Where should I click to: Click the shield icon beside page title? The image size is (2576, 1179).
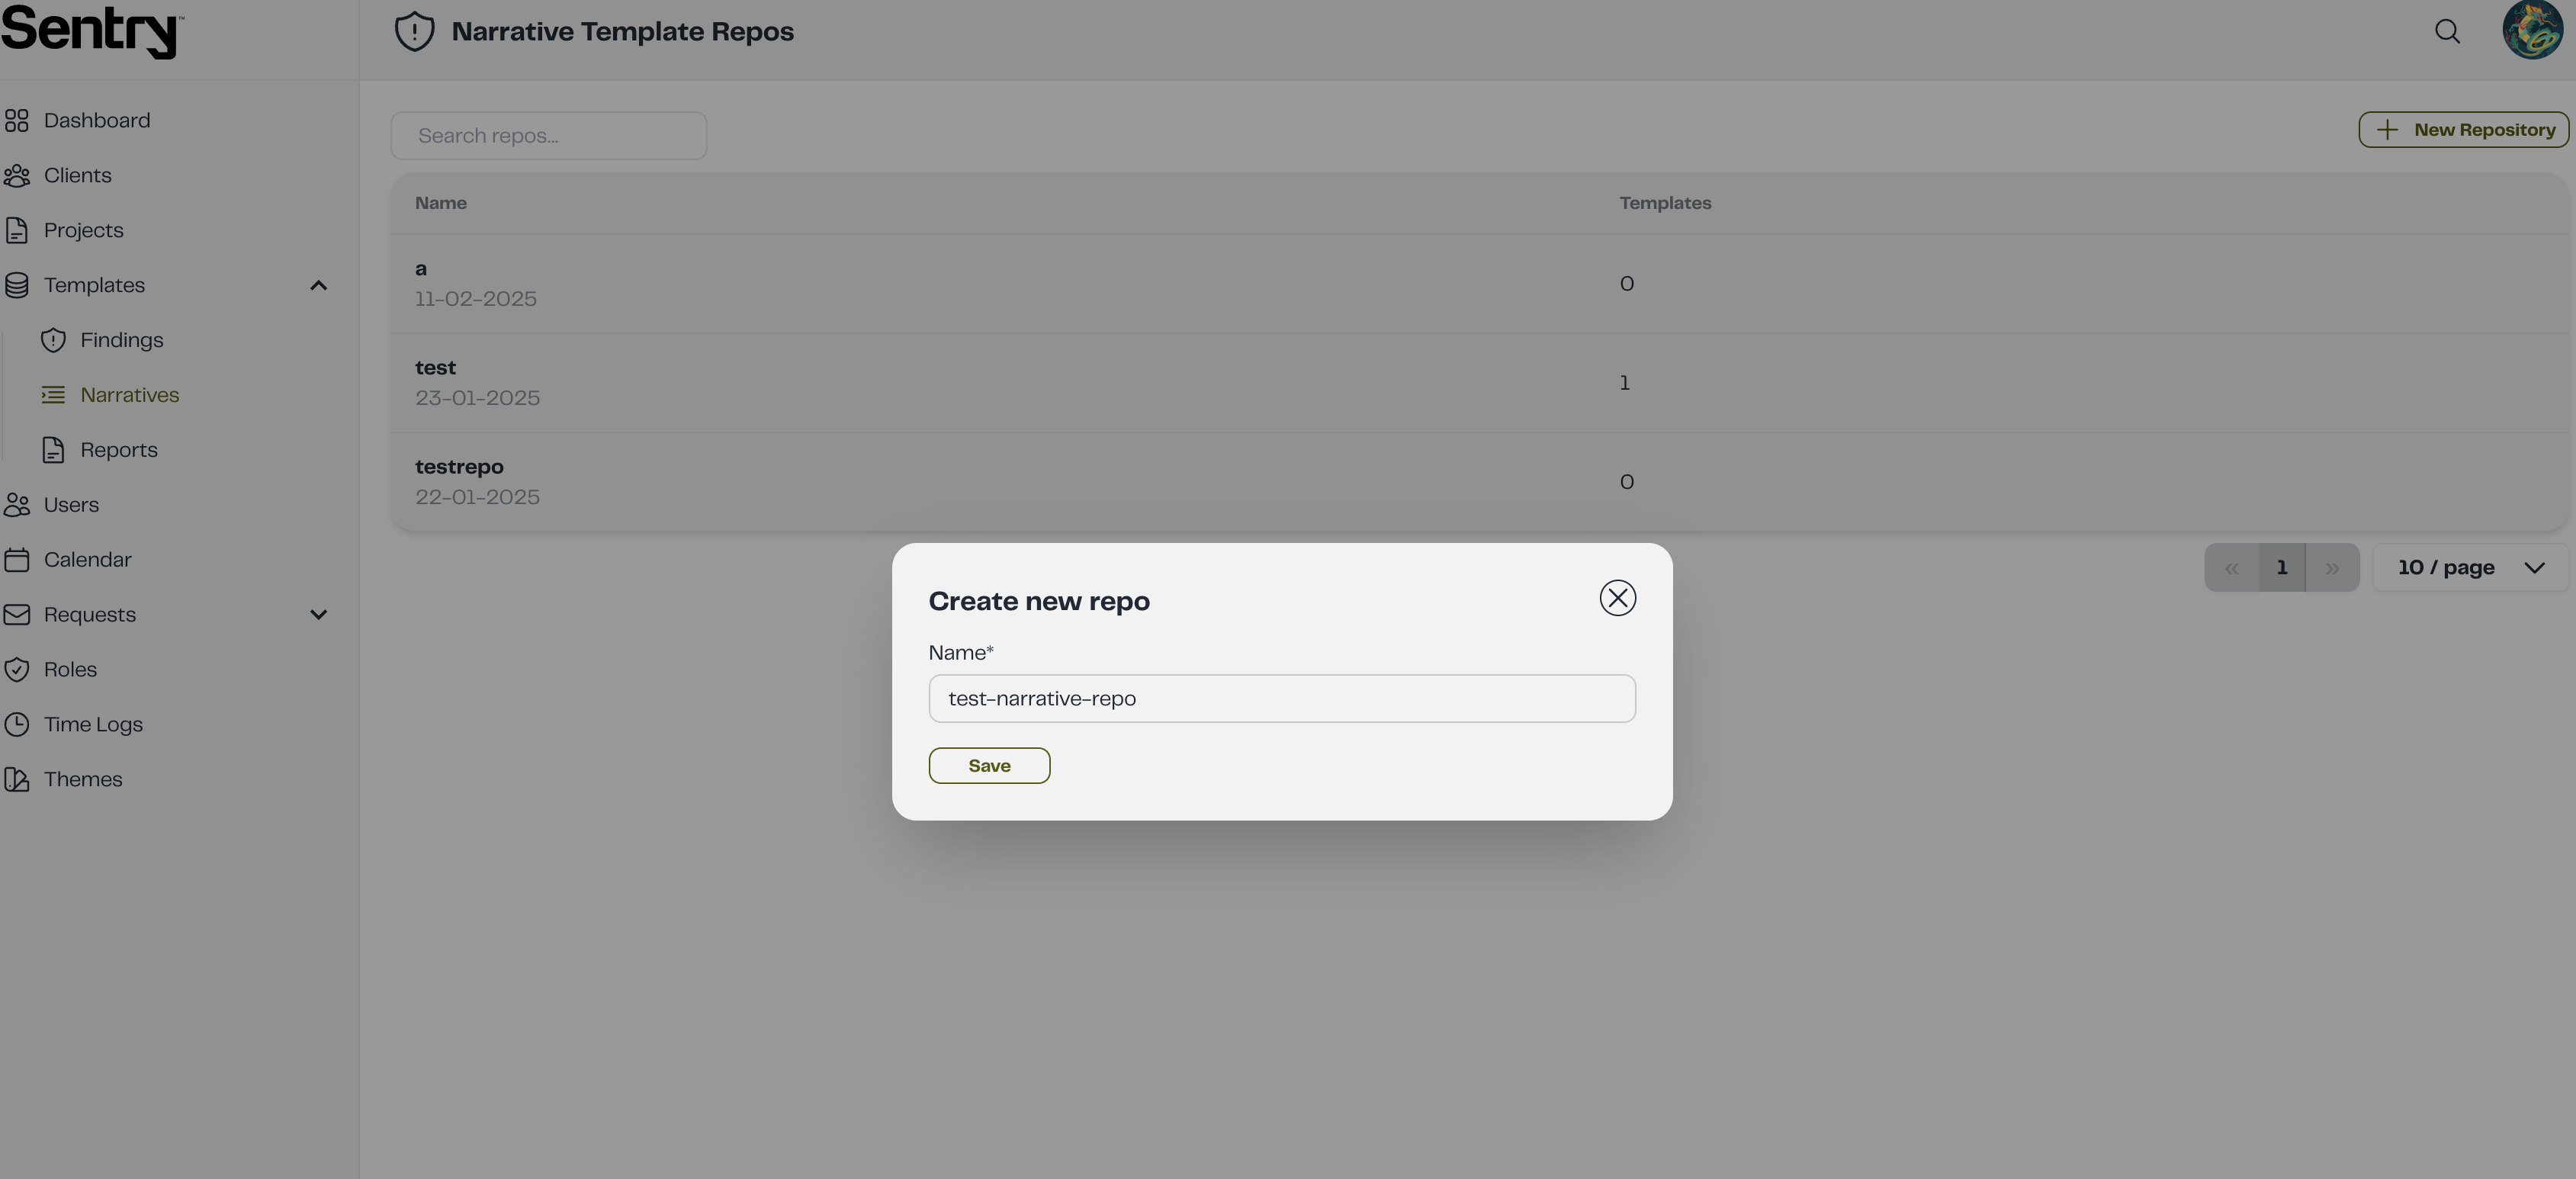point(414,31)
